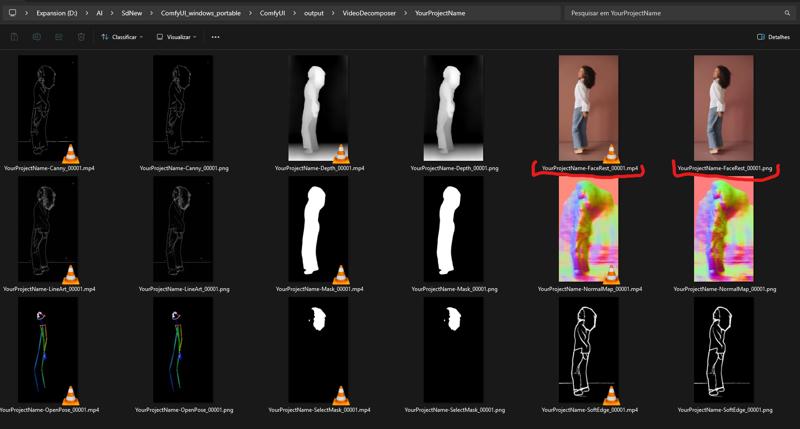This screenshot has height=429, width=800.
Task: Select the Depth_00001.png thumbnail
Action: click(x=454, y=108)
